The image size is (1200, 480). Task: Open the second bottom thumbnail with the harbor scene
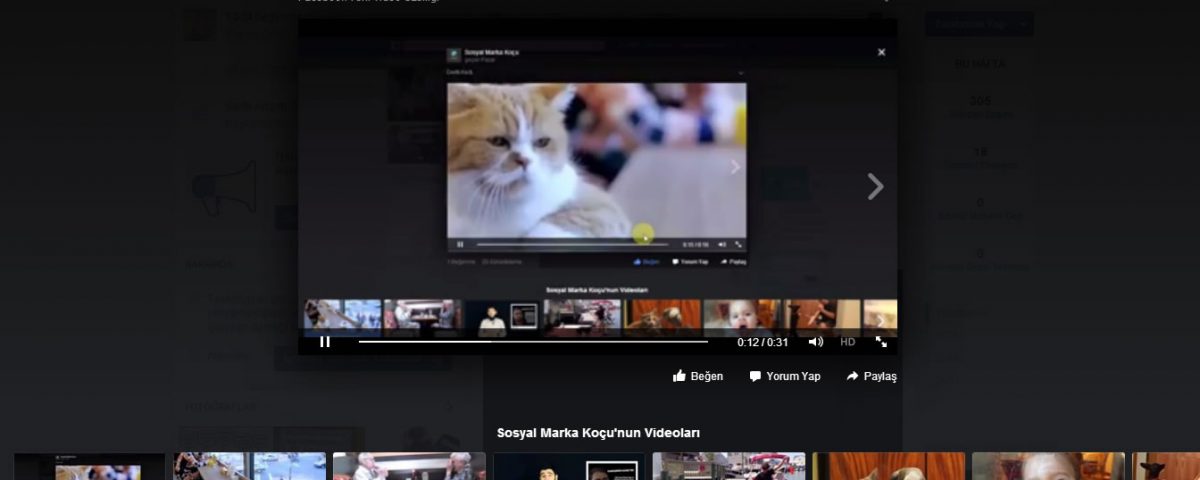click(249, 466)
